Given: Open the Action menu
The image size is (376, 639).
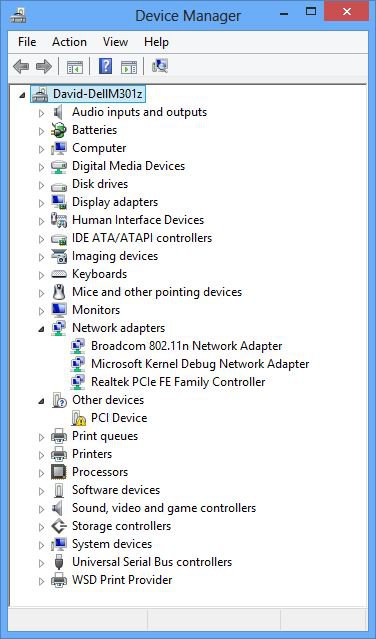Looking at the screenshot, I should tap(69, 42).
